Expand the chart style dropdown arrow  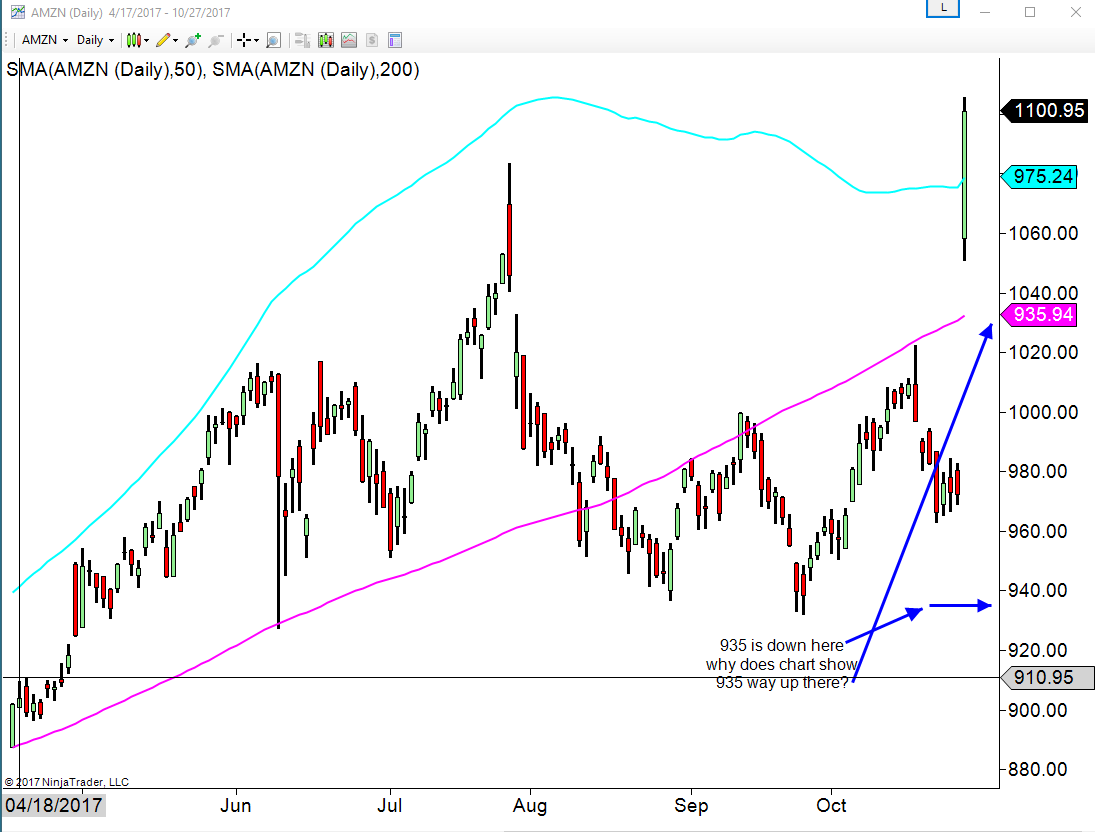coord(147,41)
